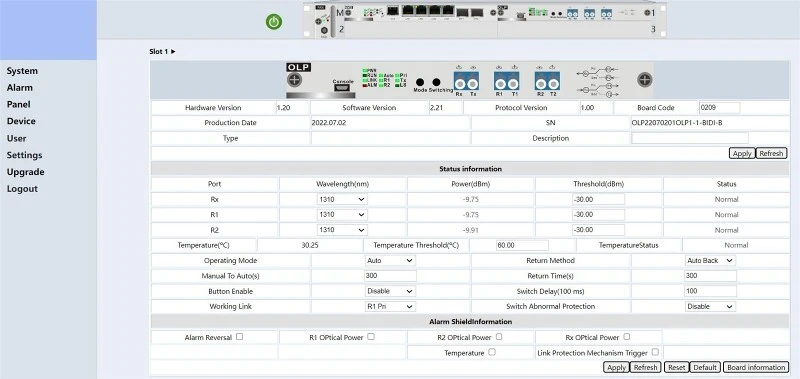
Task: Open the Settings menu
Action: pos(24,155)
